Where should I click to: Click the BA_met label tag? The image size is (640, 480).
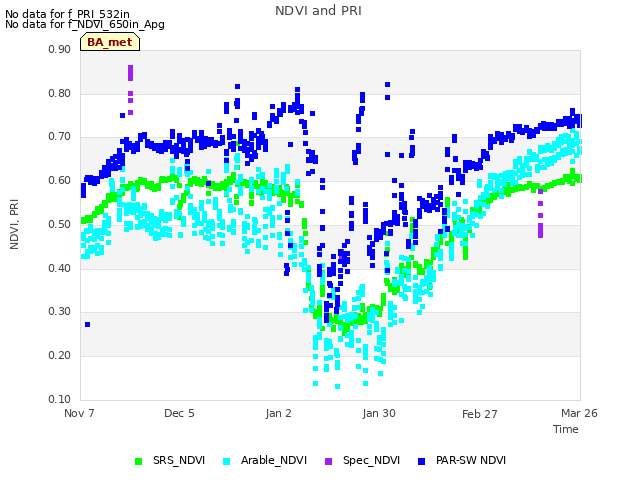coord(110,42)
